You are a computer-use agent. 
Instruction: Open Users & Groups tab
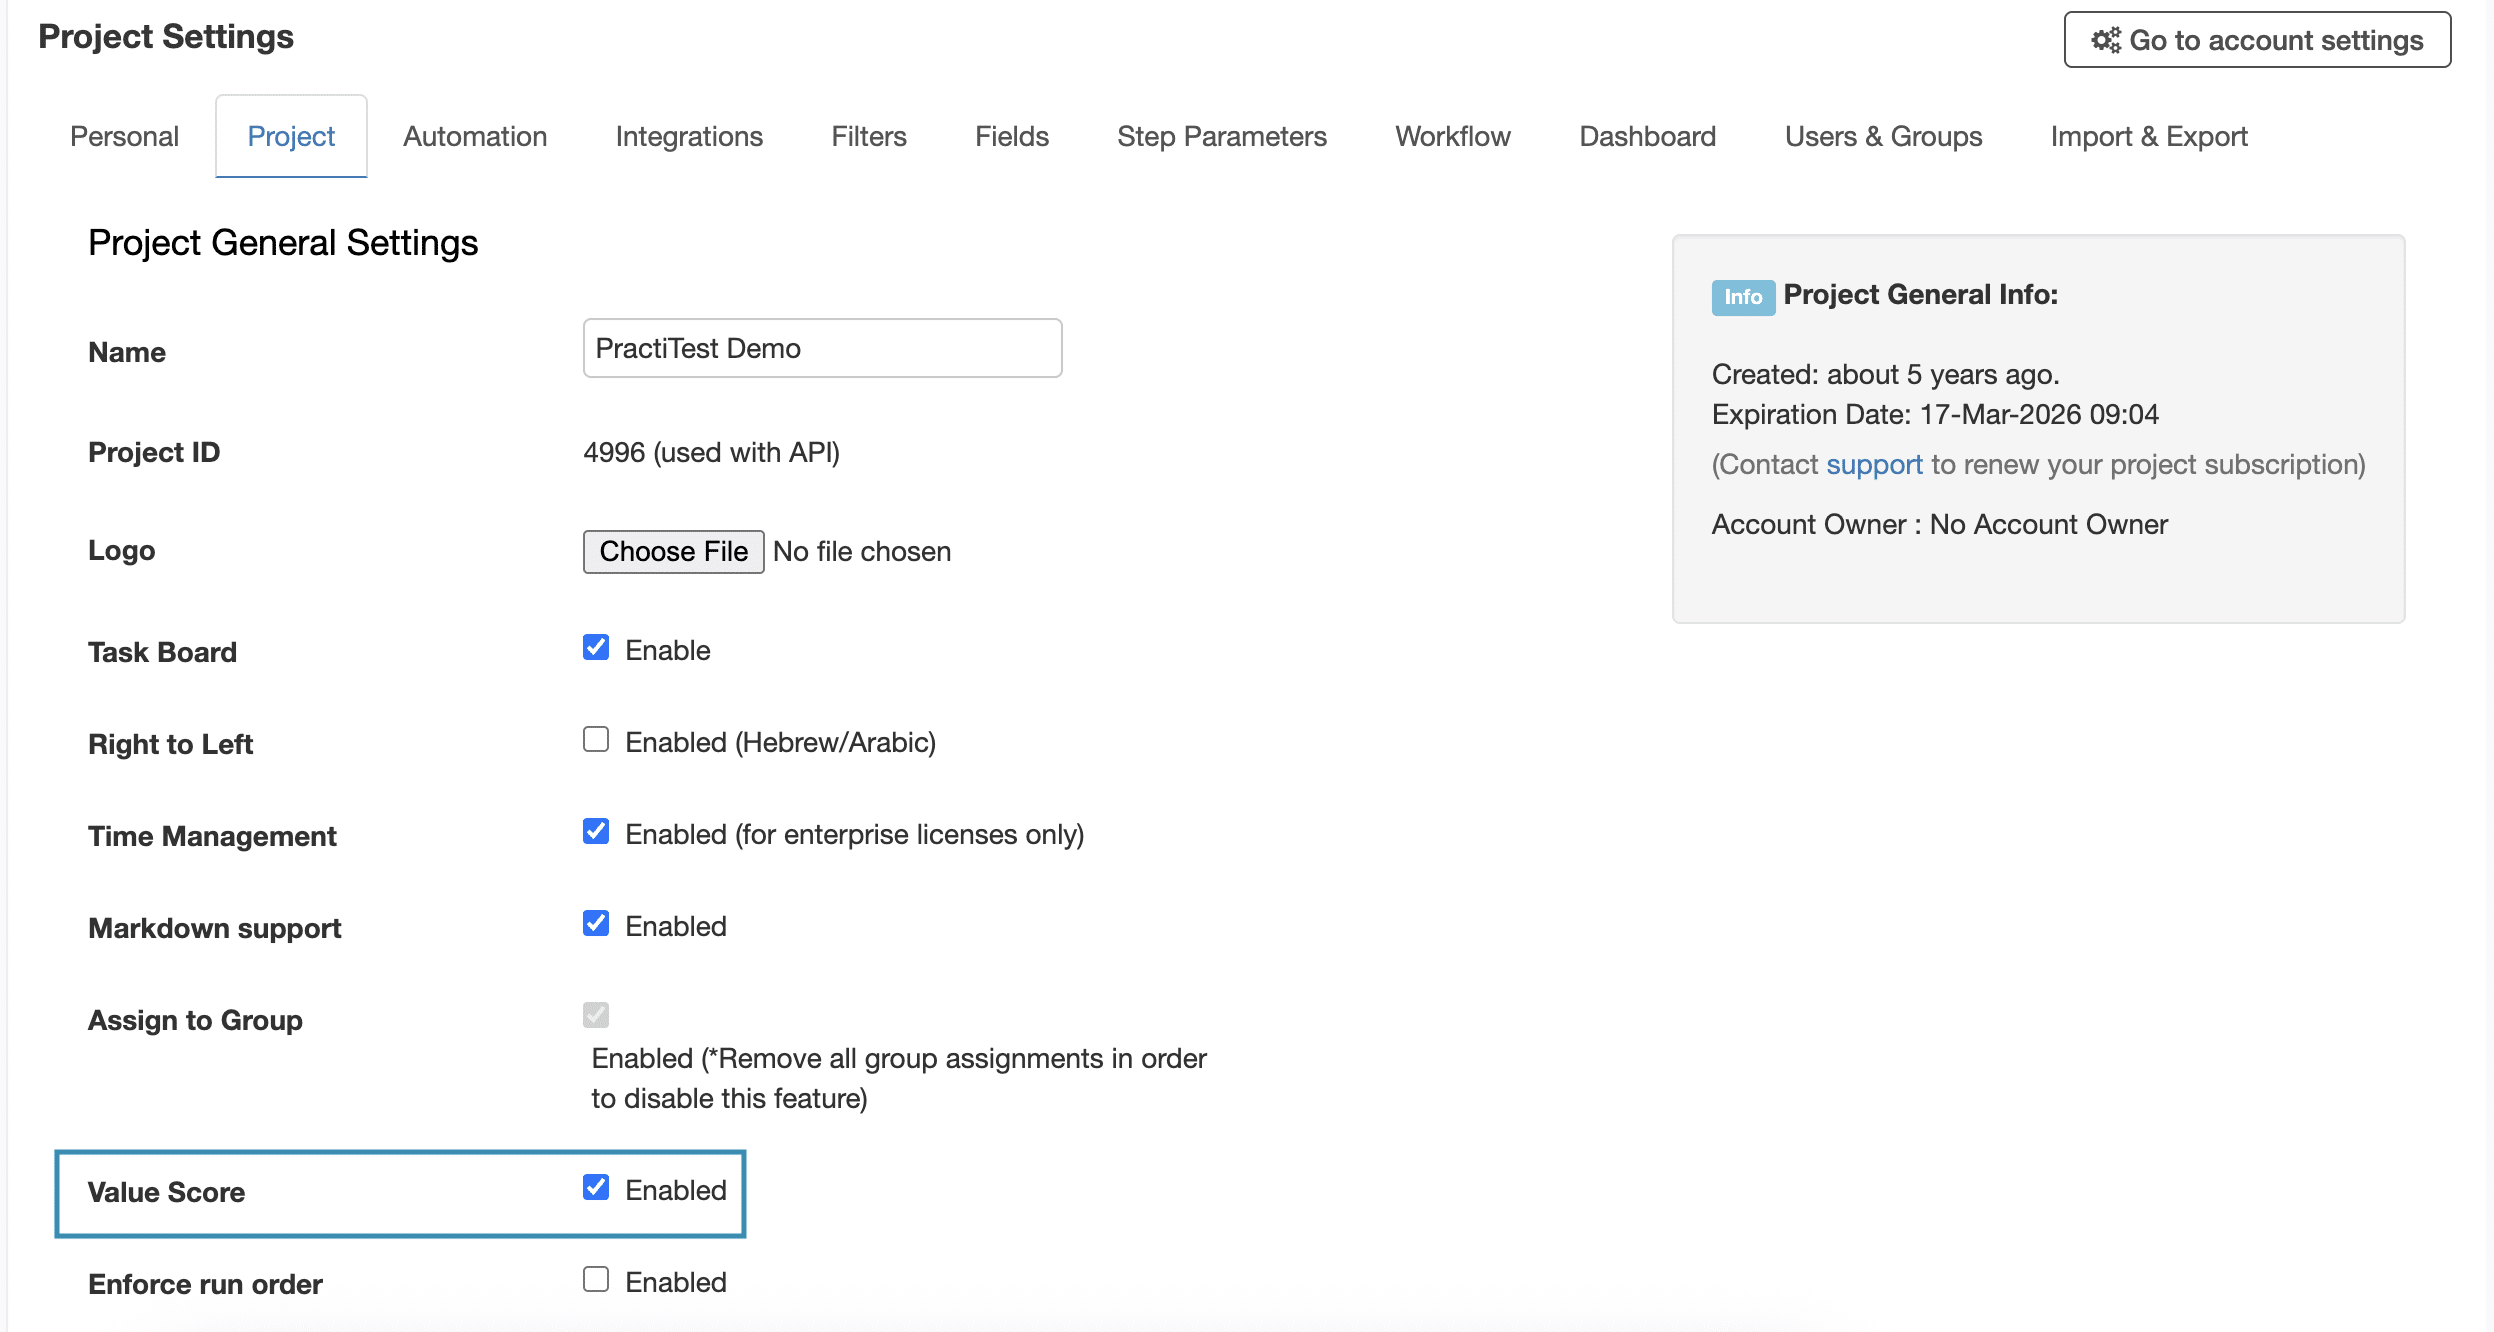tap(1884, 136)
